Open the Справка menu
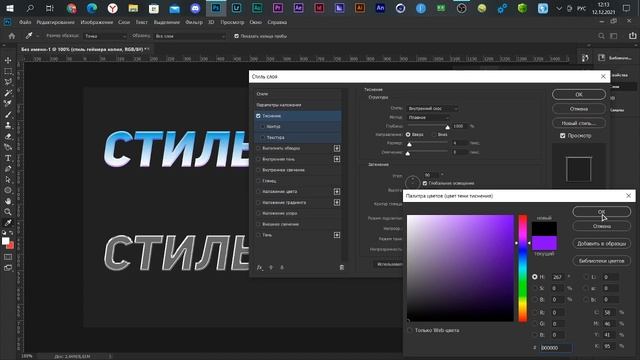The image size is (640, 360). 277,22
